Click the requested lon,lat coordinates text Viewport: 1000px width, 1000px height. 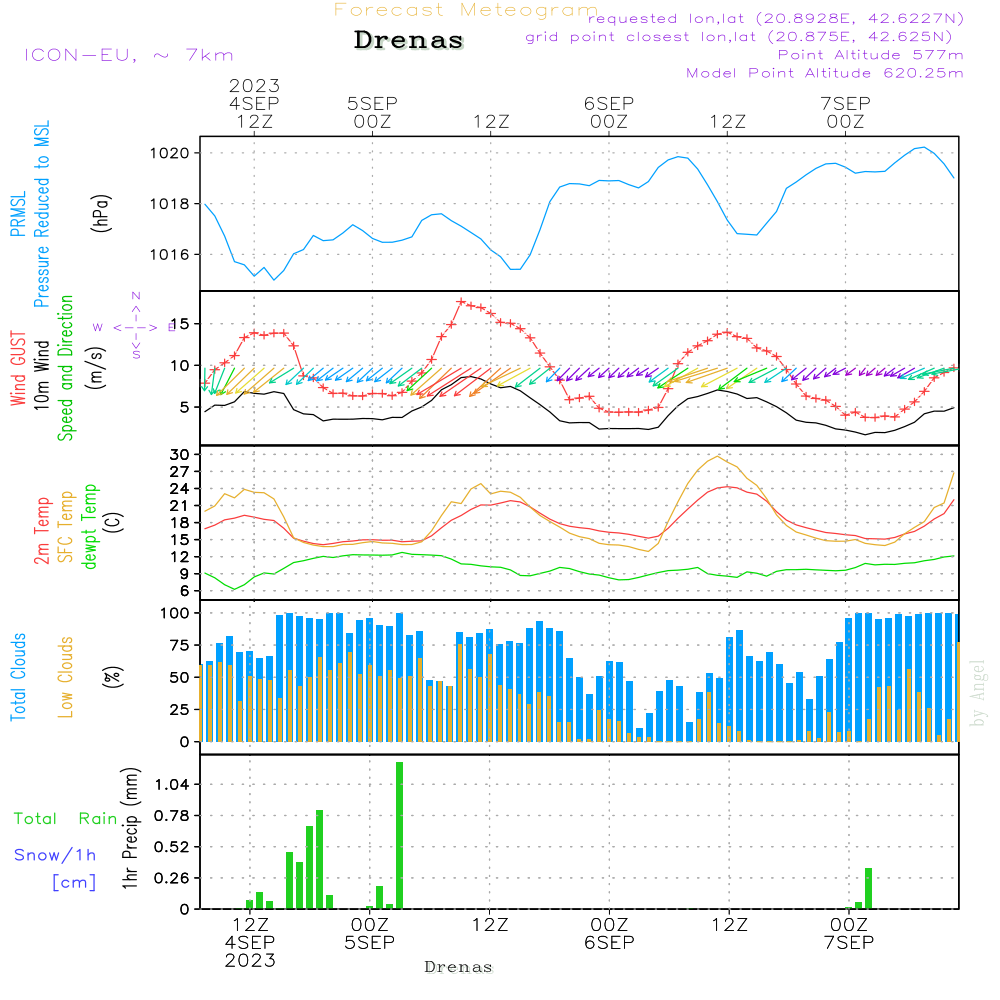click(x=776, y=19)
